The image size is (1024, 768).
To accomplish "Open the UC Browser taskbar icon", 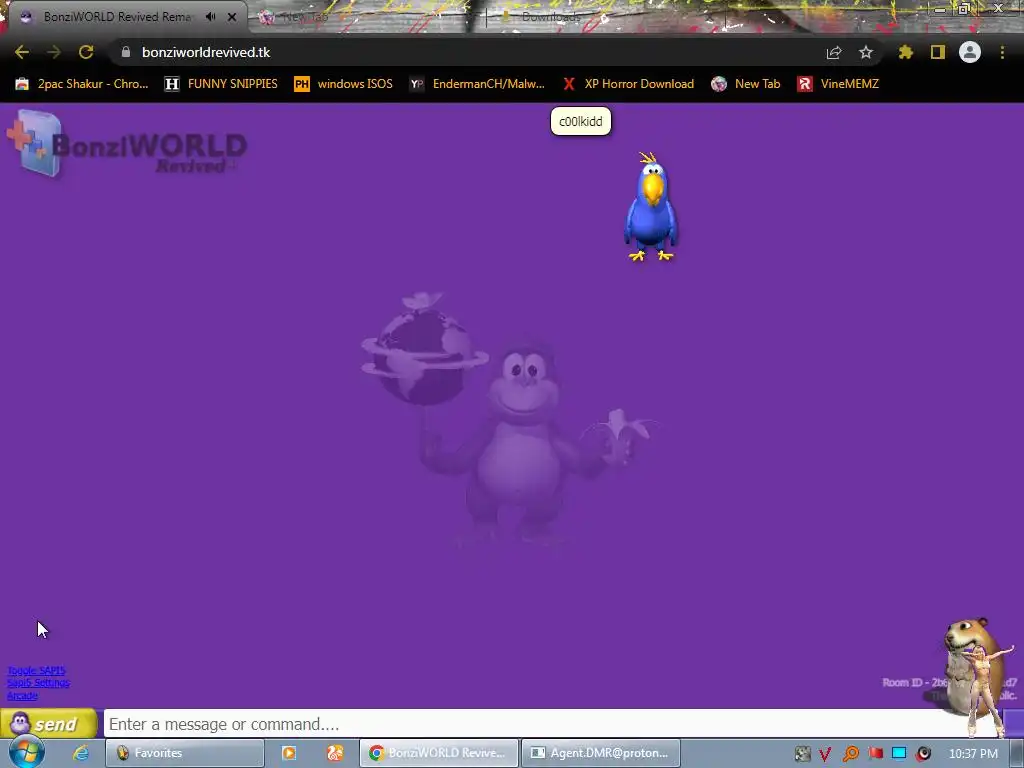I will point(335,753).
